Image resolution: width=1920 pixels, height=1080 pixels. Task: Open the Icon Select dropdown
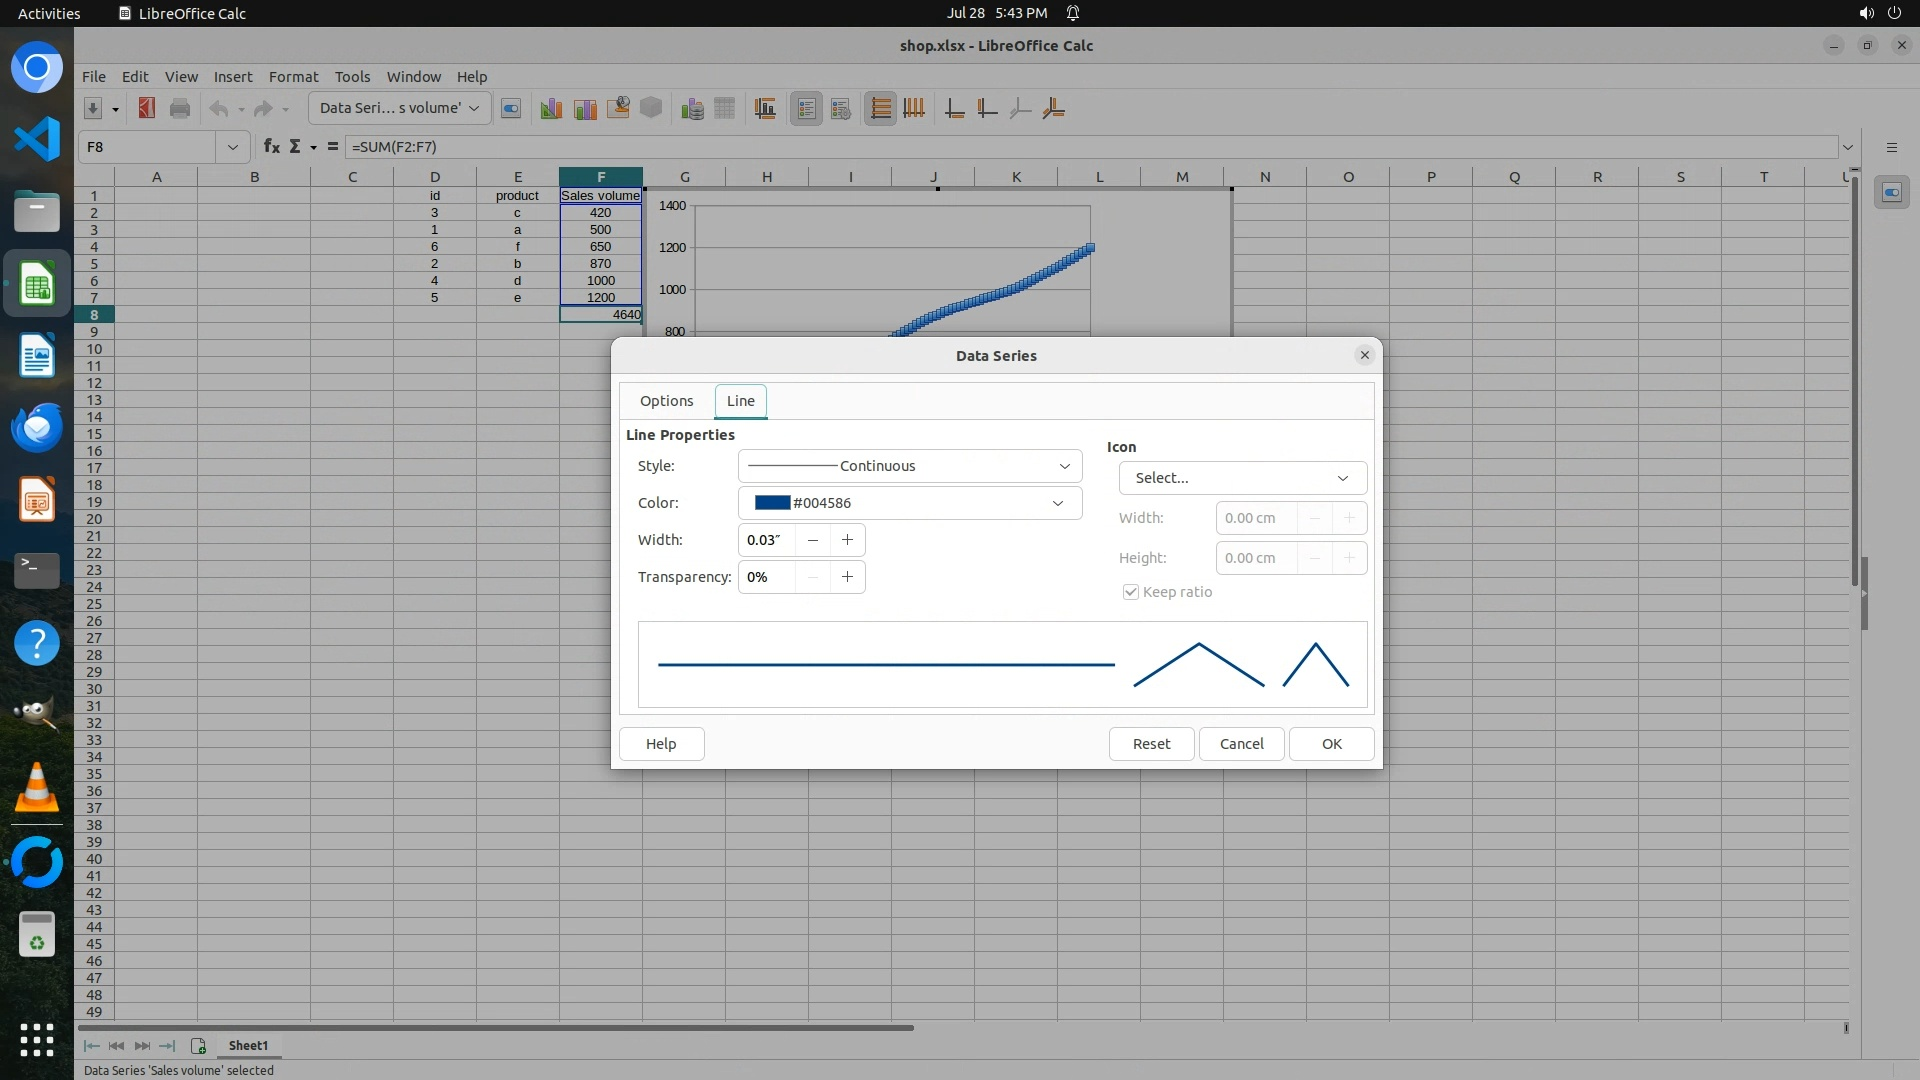(x=1242, y=478)
